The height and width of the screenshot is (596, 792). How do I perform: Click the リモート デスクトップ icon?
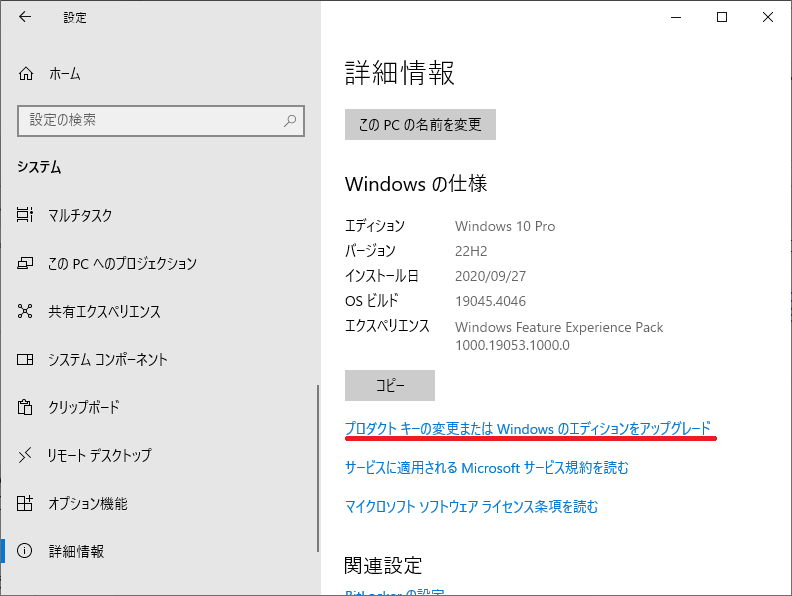(25, 455)
